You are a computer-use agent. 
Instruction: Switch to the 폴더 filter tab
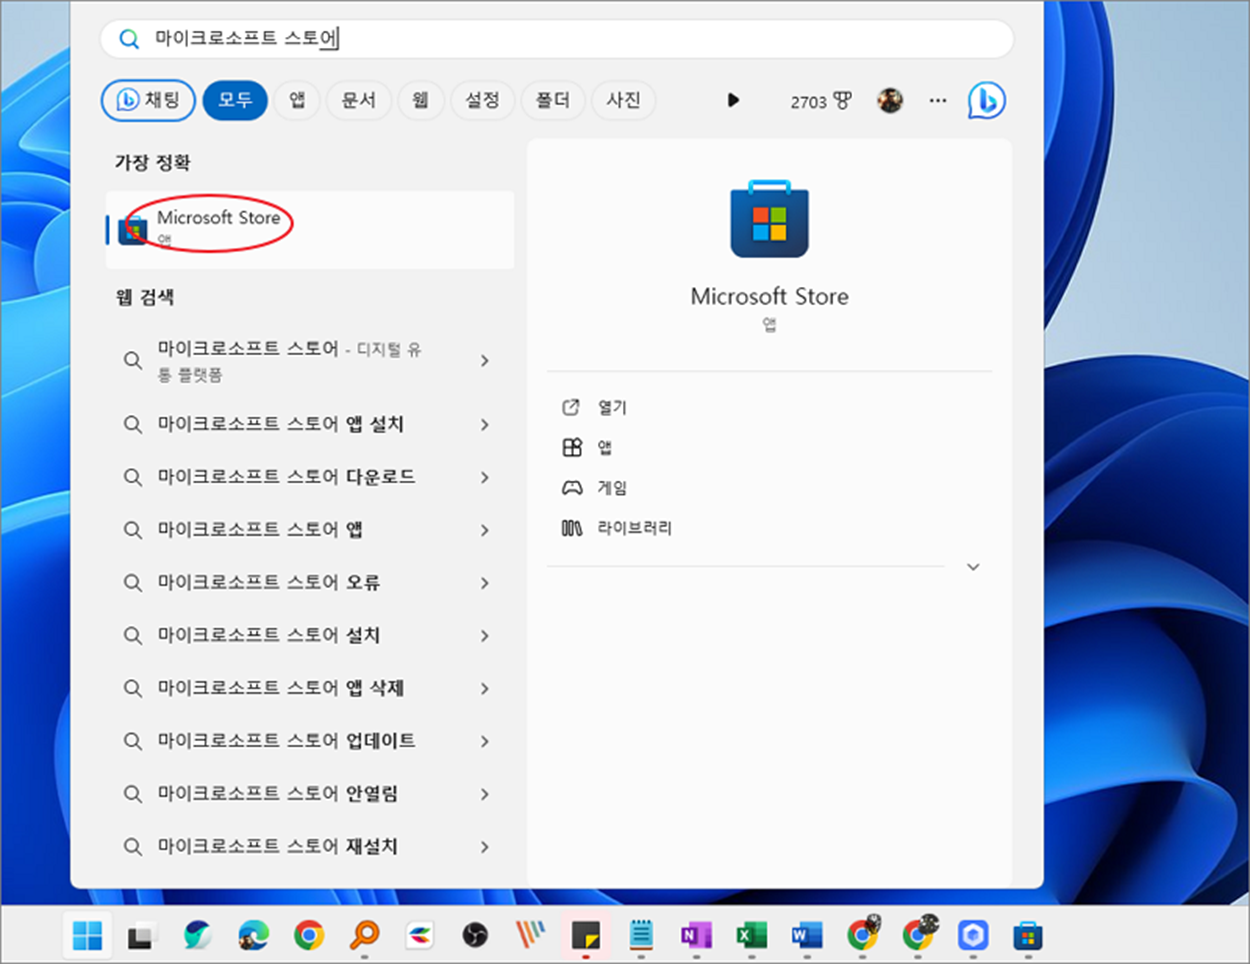coord(552,100)
